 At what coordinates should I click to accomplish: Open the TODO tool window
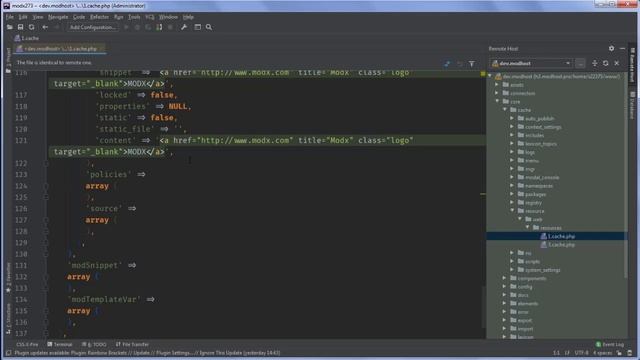click(94, 344)
